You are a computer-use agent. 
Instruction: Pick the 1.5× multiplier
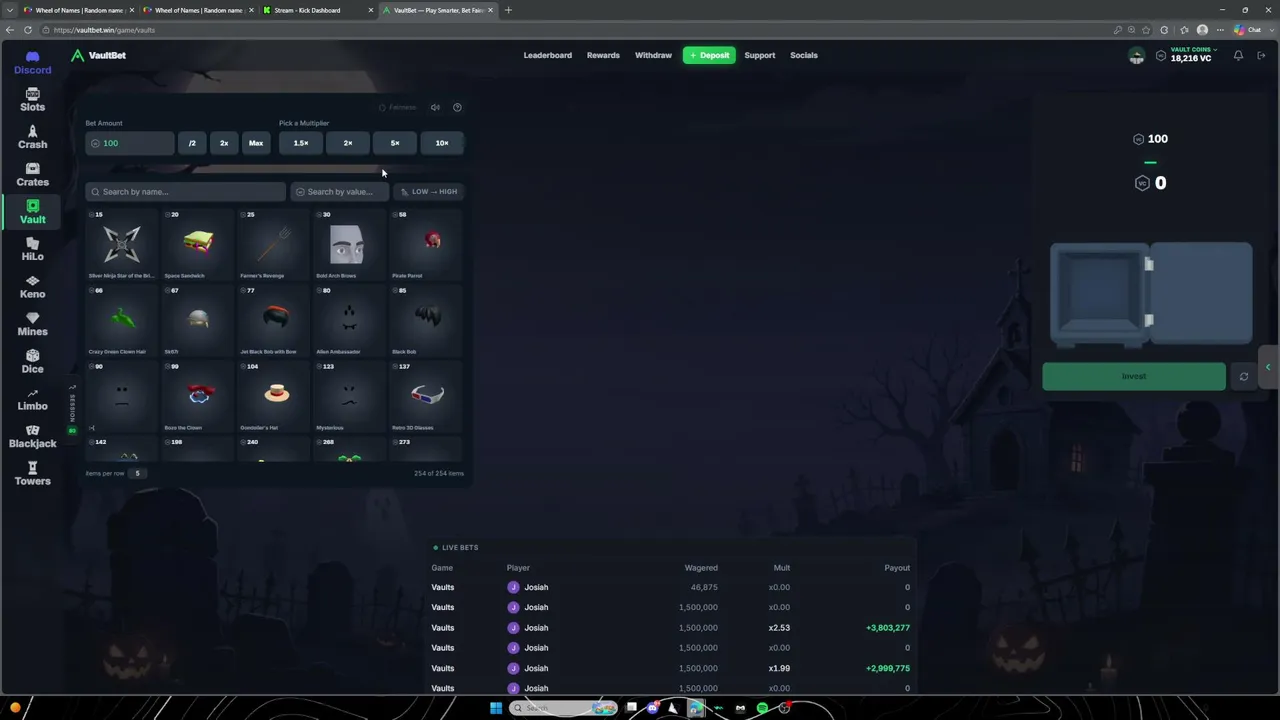301,143
